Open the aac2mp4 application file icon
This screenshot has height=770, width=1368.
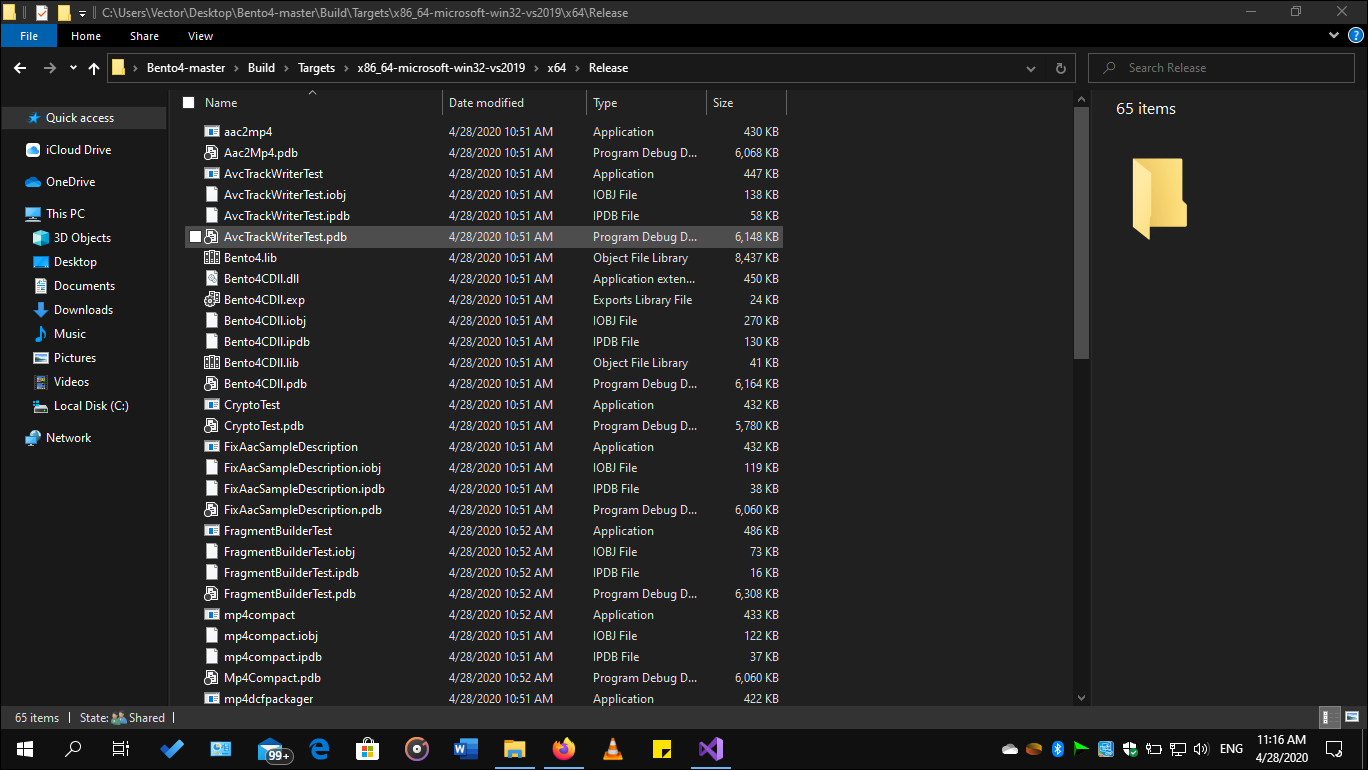[211, 132]
